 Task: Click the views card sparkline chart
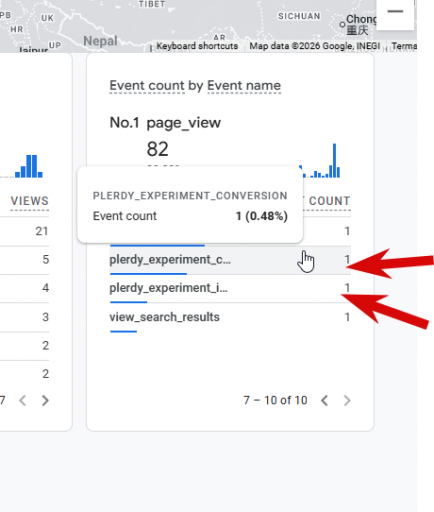coord(29,166)
